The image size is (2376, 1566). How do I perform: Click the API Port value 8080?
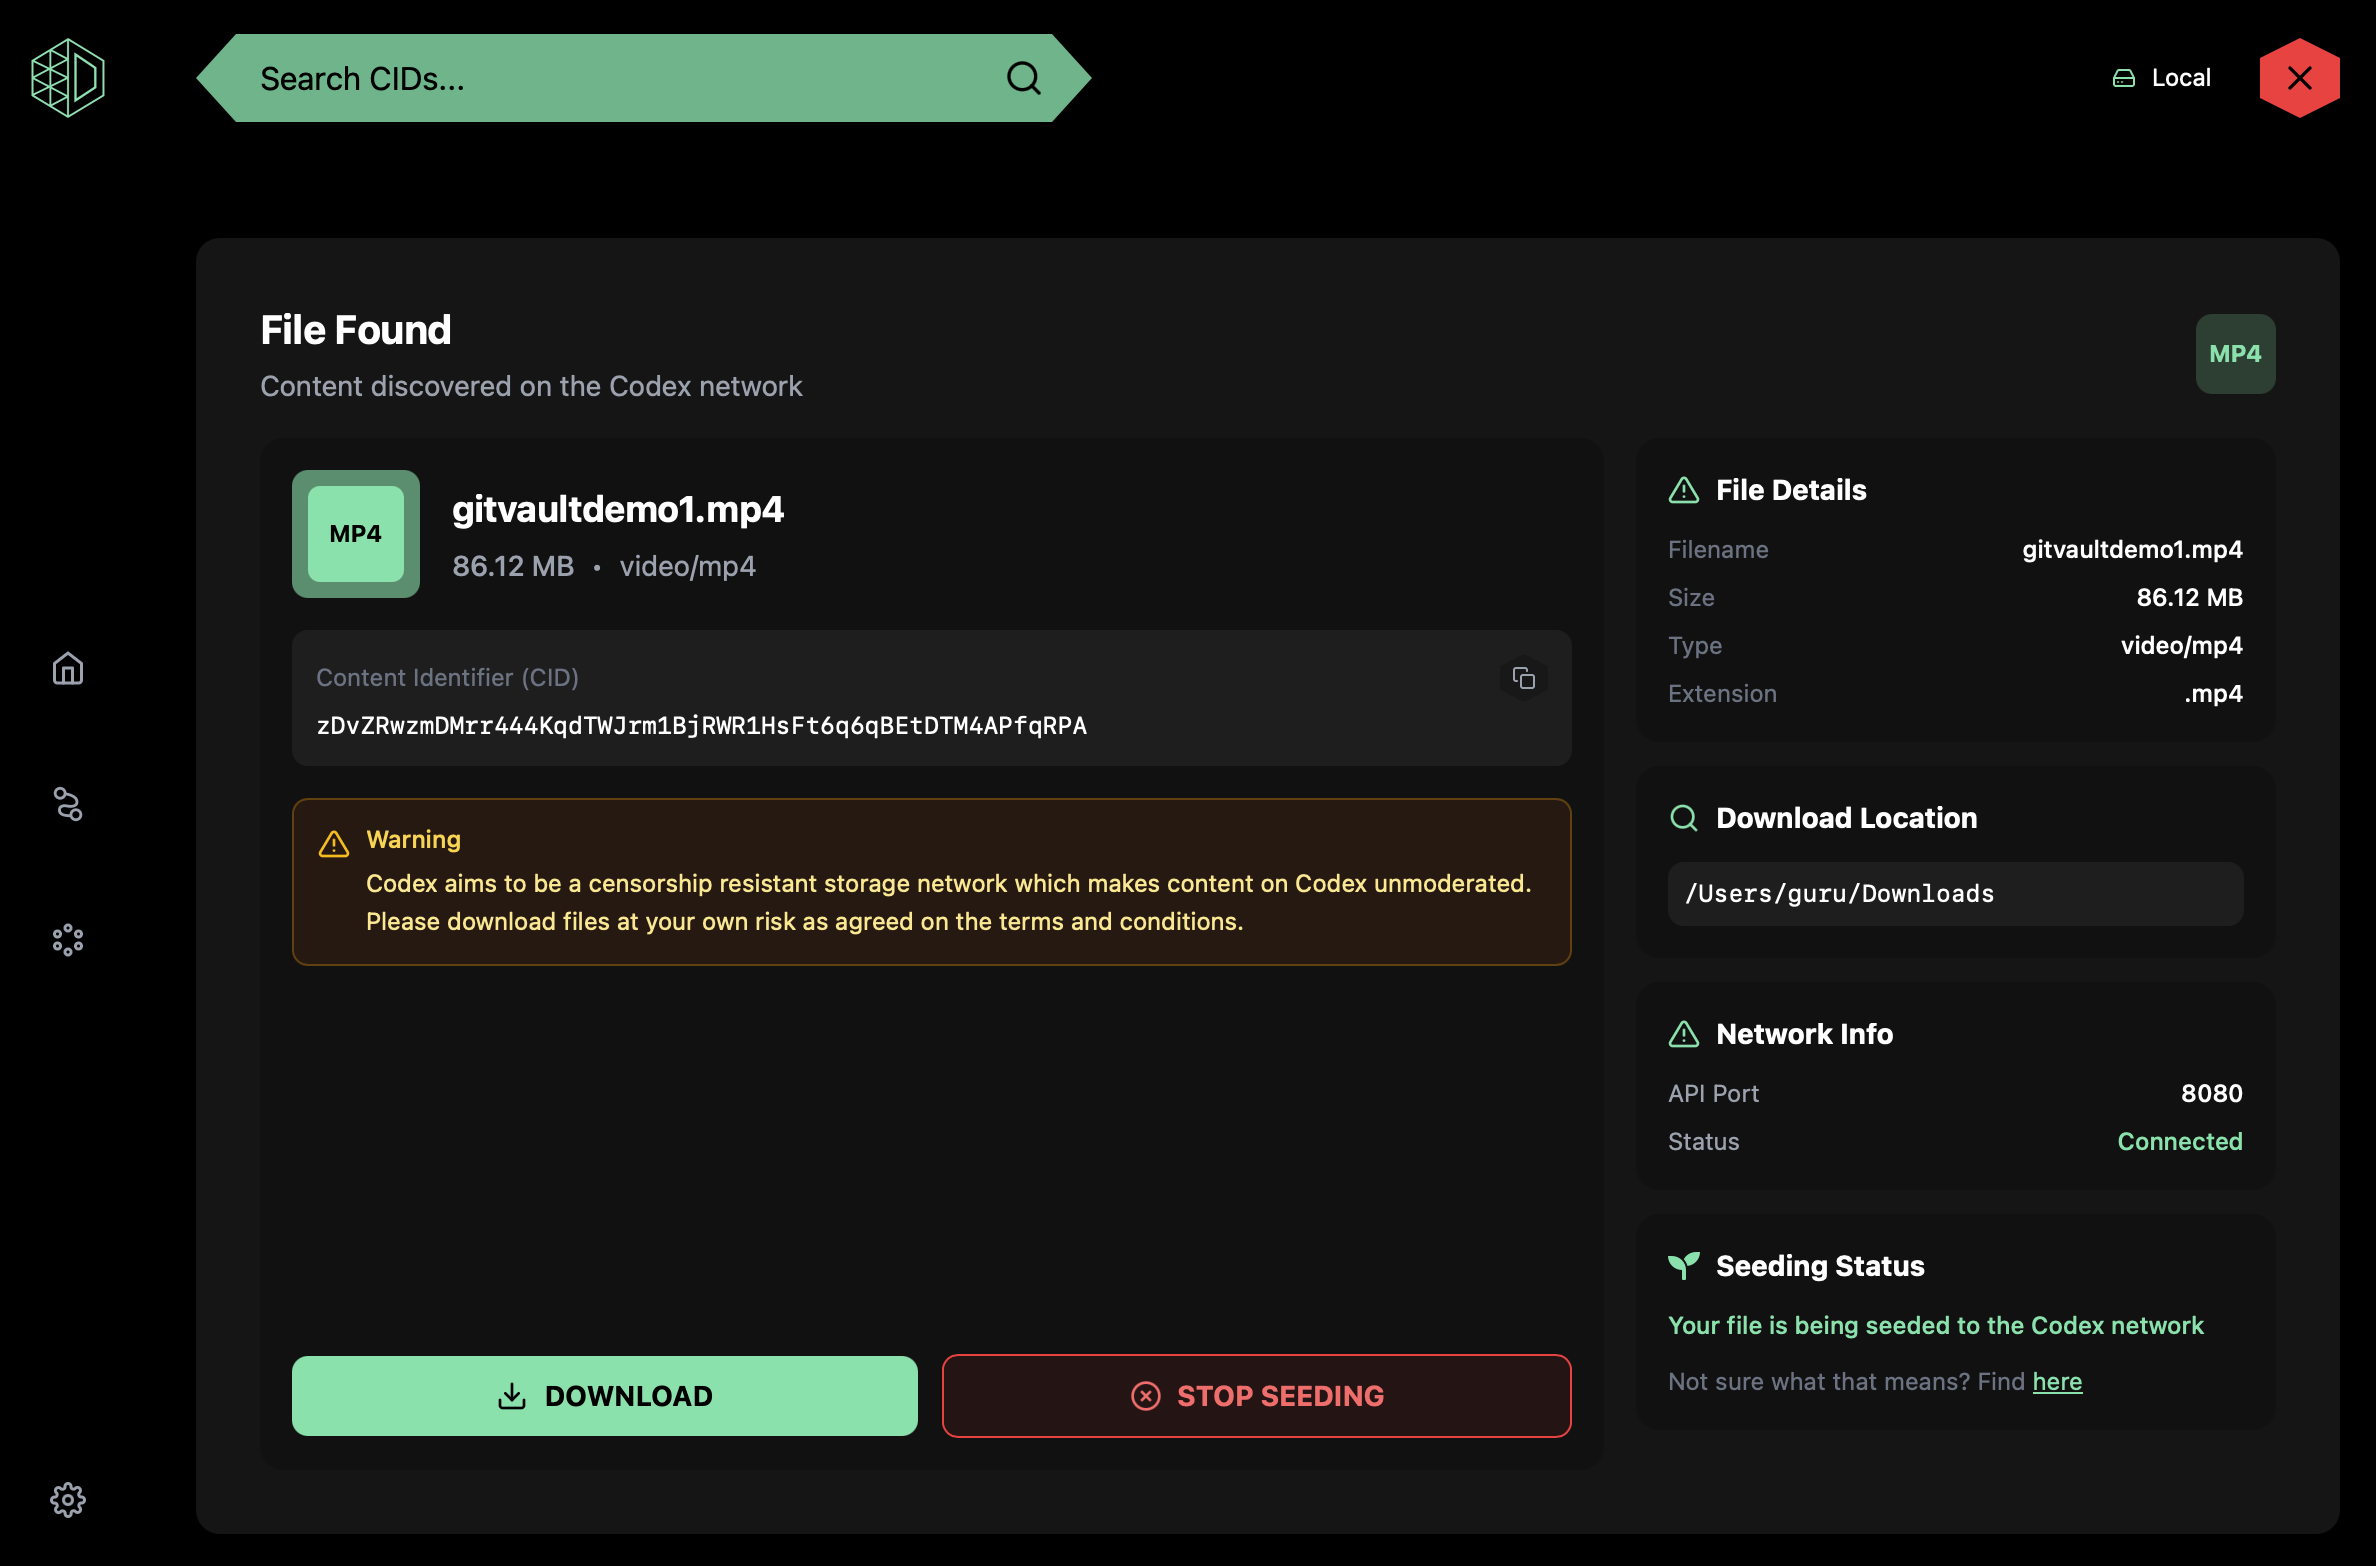(x=2211, y=1094)
